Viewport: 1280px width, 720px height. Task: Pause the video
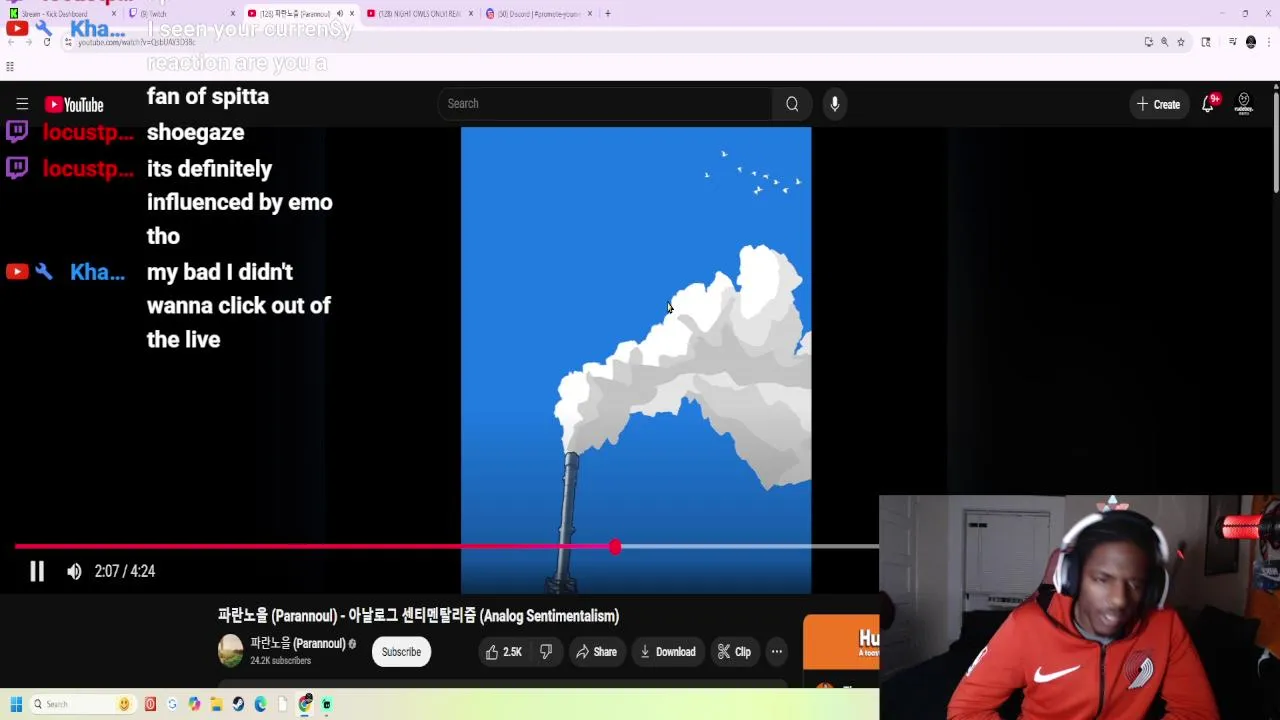36,571
